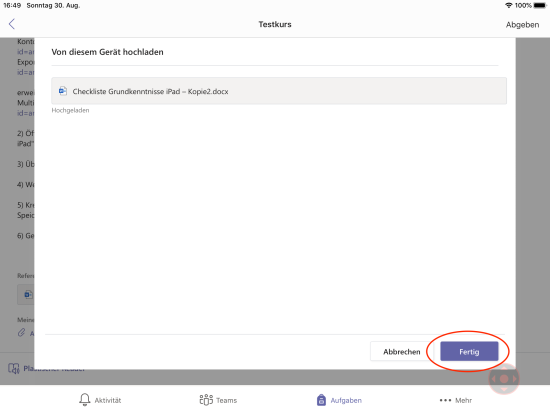Tap the back arrow in header

pos(12,24)
